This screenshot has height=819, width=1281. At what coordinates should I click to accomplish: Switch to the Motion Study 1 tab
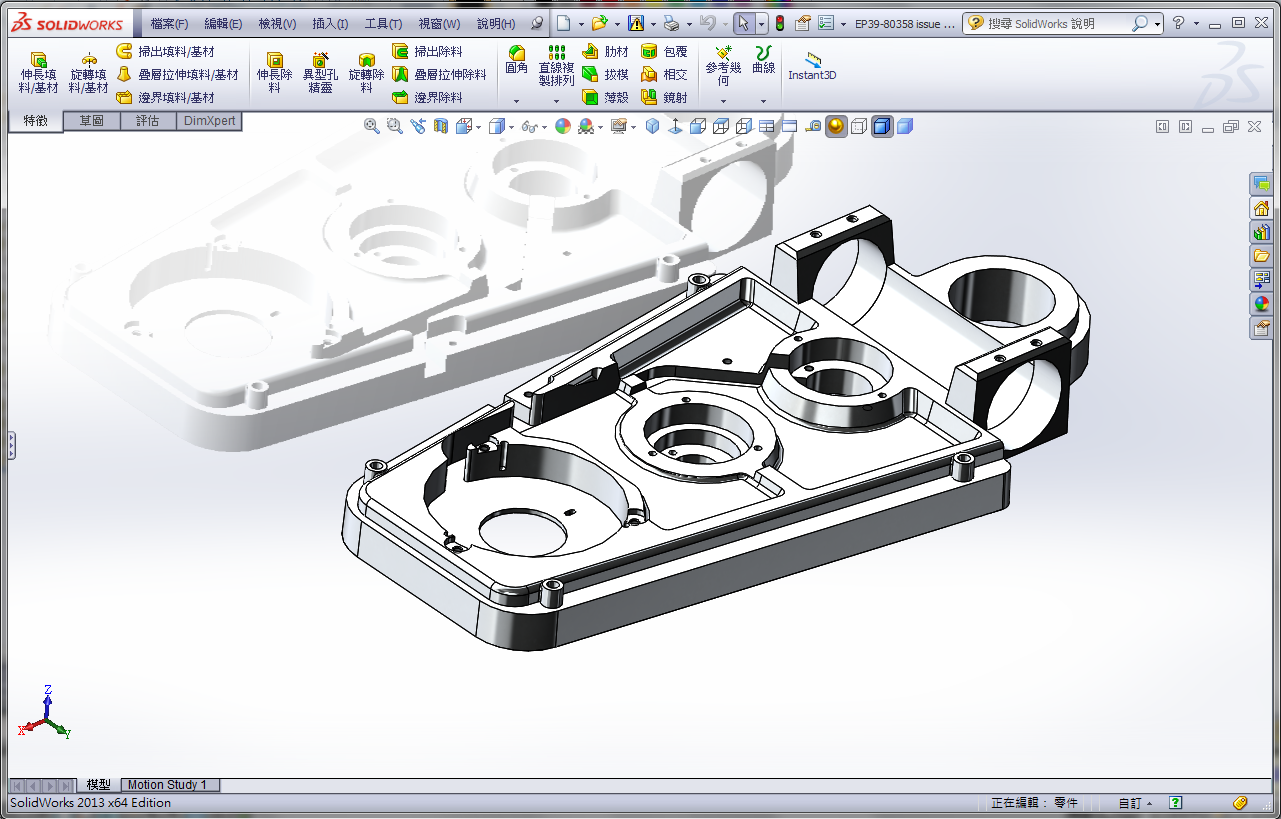[x=167, y=785]
